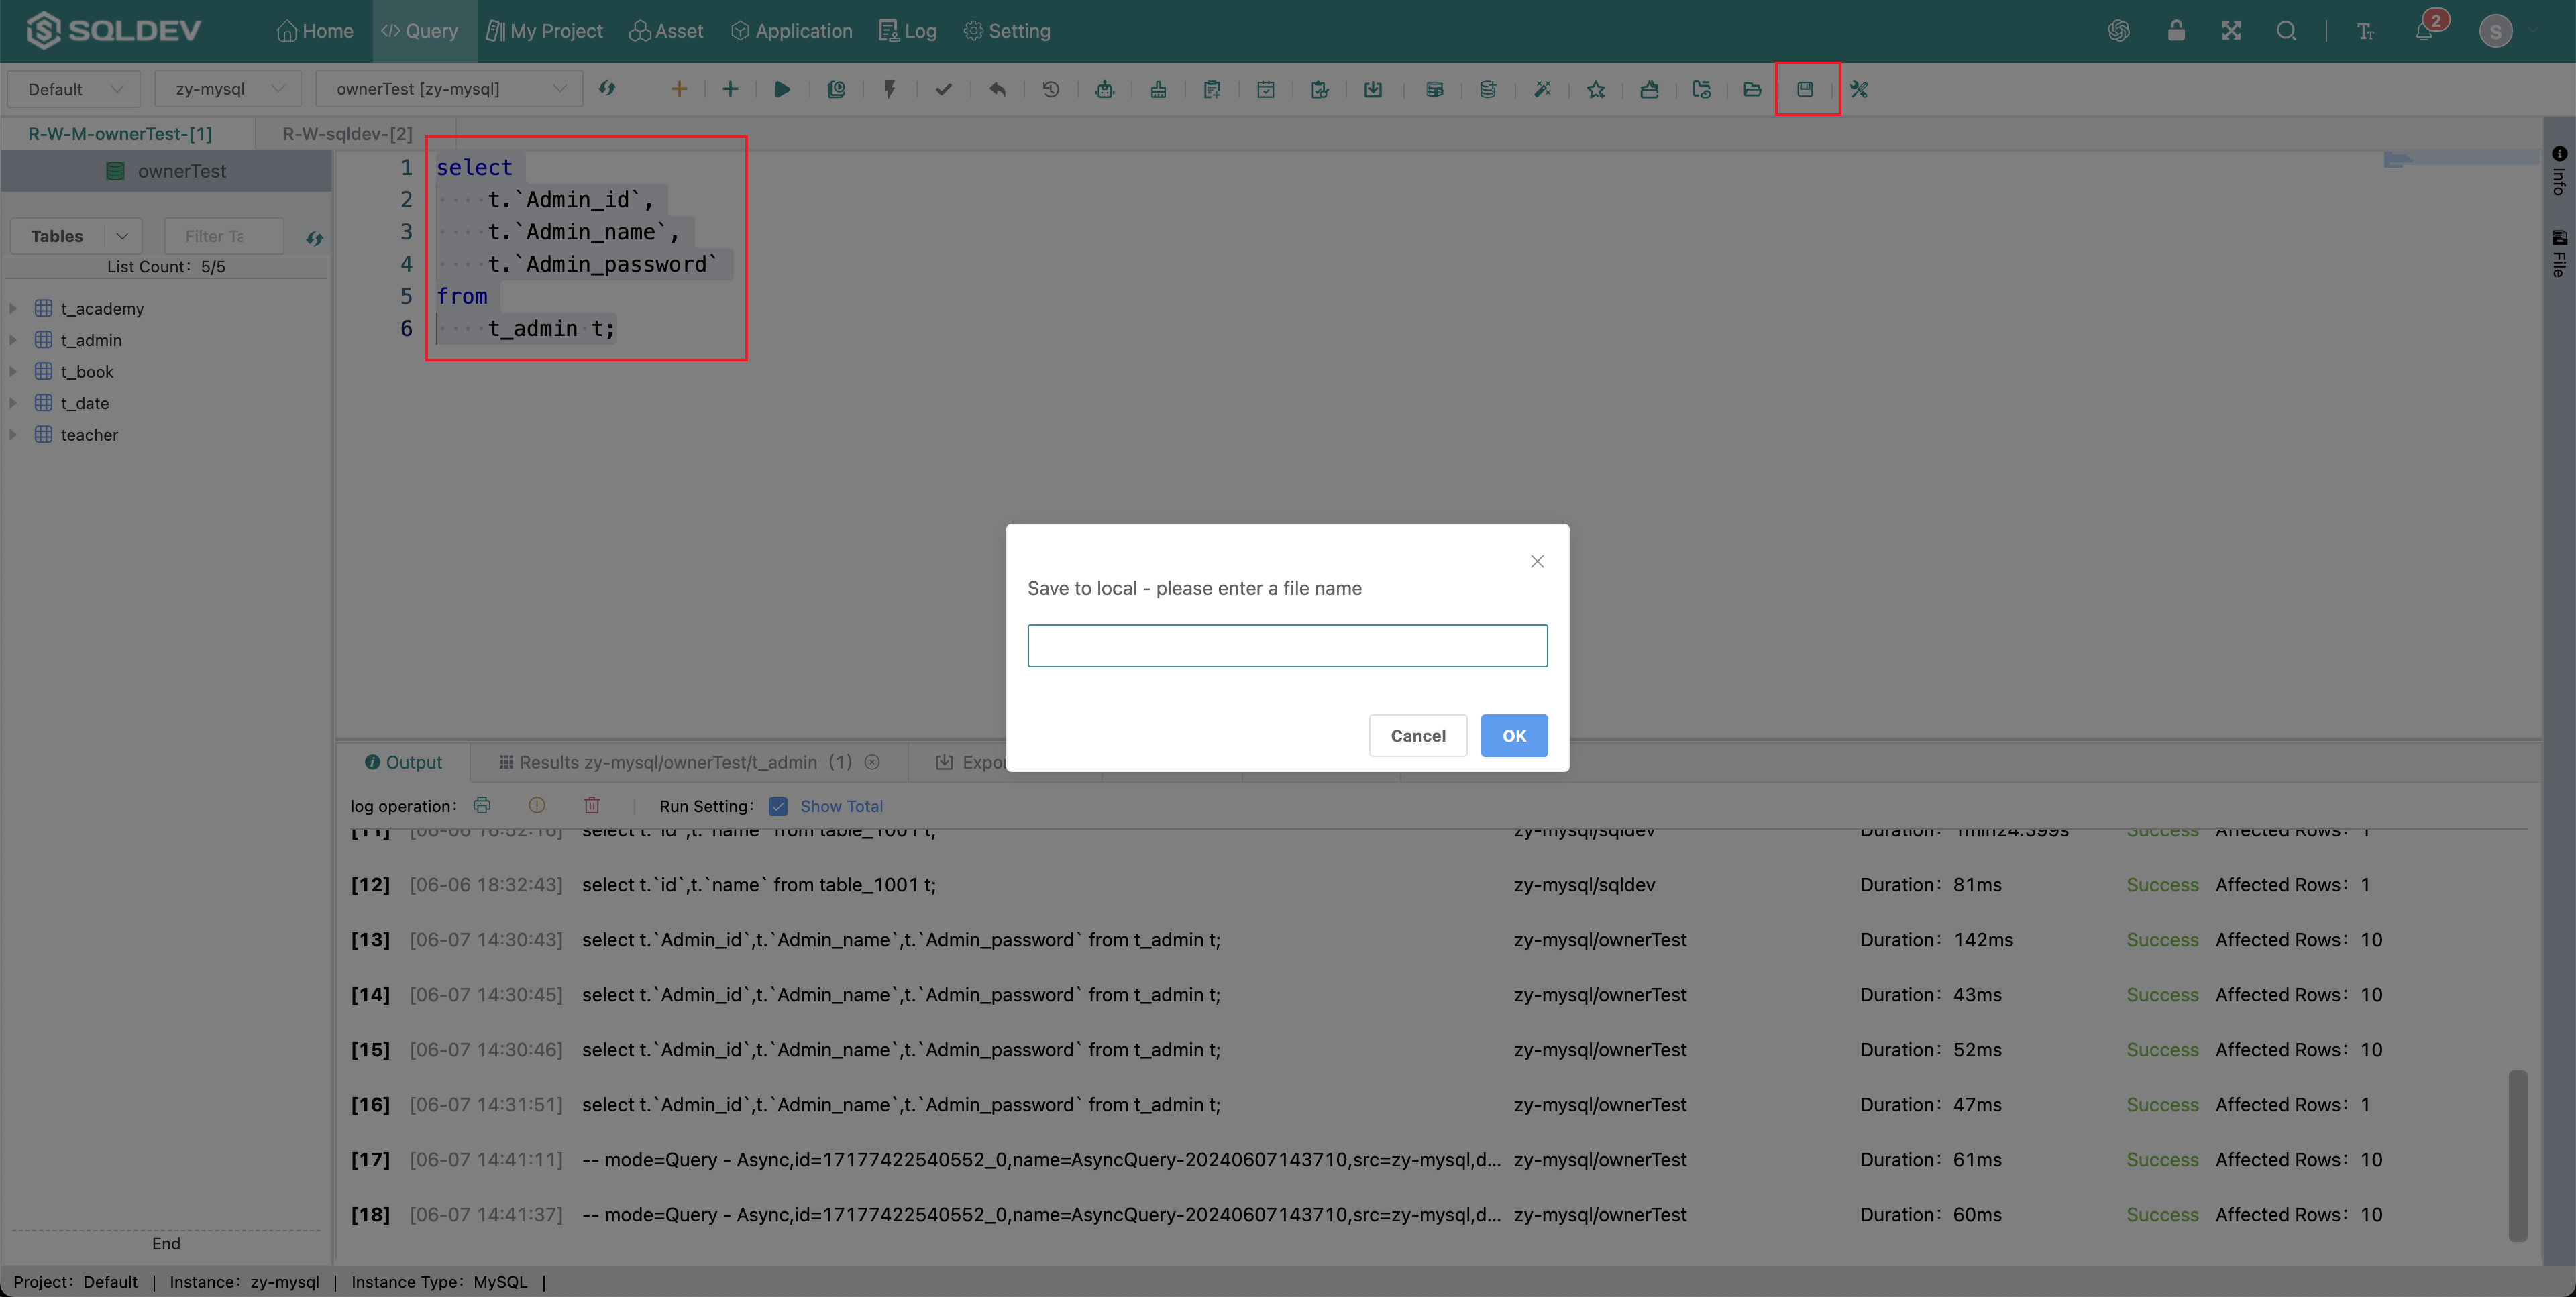The width and height of the screenshot is (2576, 1297).
Task: Click the rollback arrow icon
Action: (997, 89)
